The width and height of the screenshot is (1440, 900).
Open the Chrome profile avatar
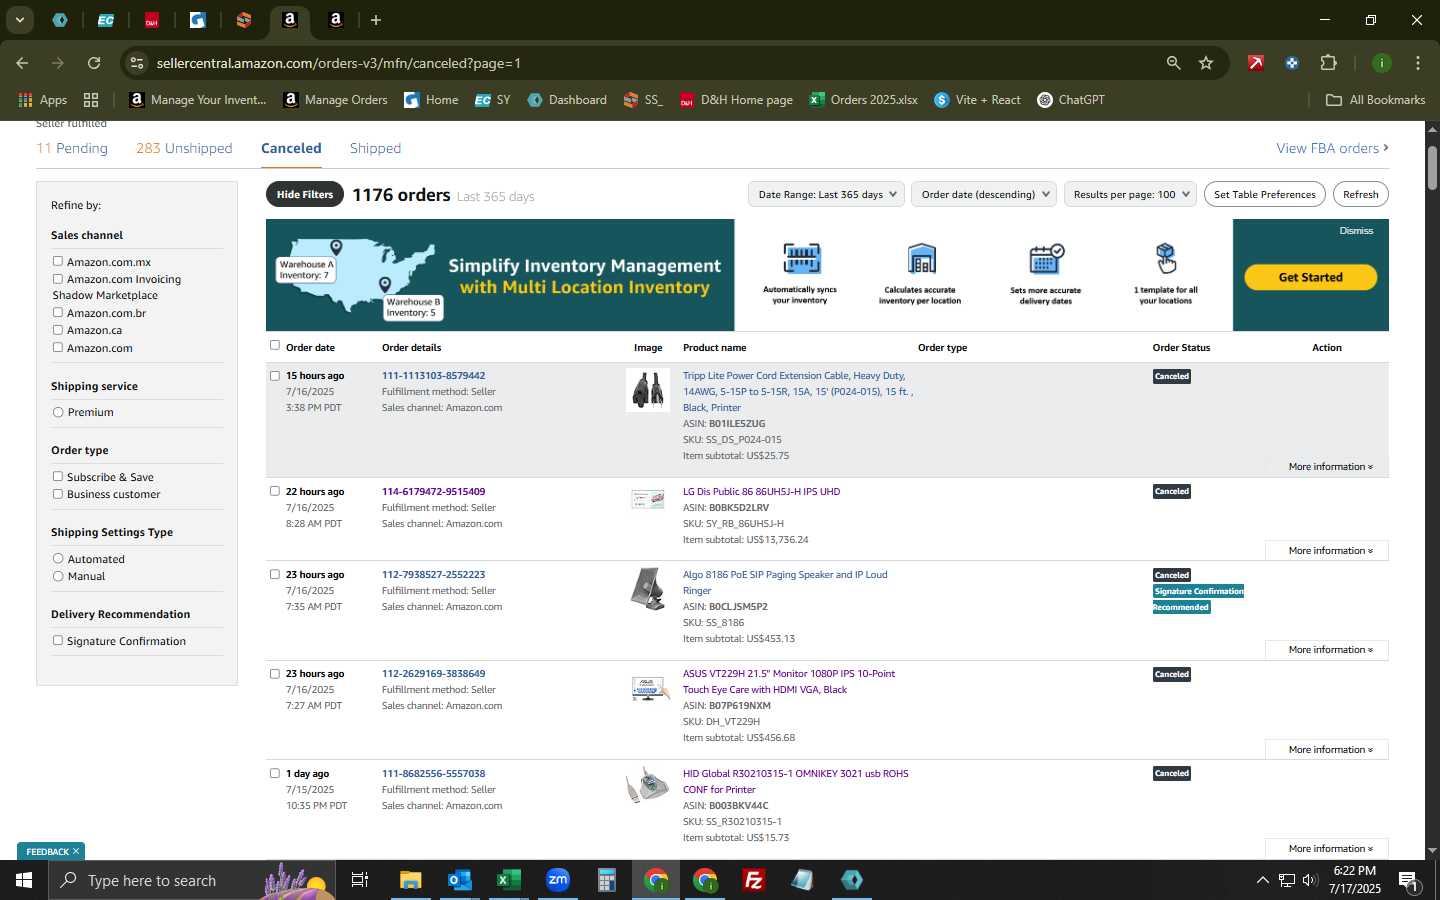click(1382, 63)
